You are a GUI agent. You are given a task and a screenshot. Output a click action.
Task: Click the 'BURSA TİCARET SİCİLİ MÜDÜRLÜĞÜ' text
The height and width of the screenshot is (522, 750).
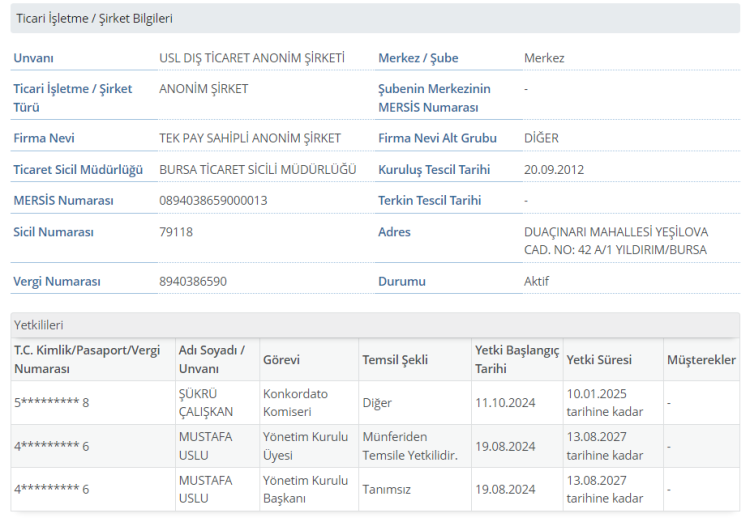point(258,170)
